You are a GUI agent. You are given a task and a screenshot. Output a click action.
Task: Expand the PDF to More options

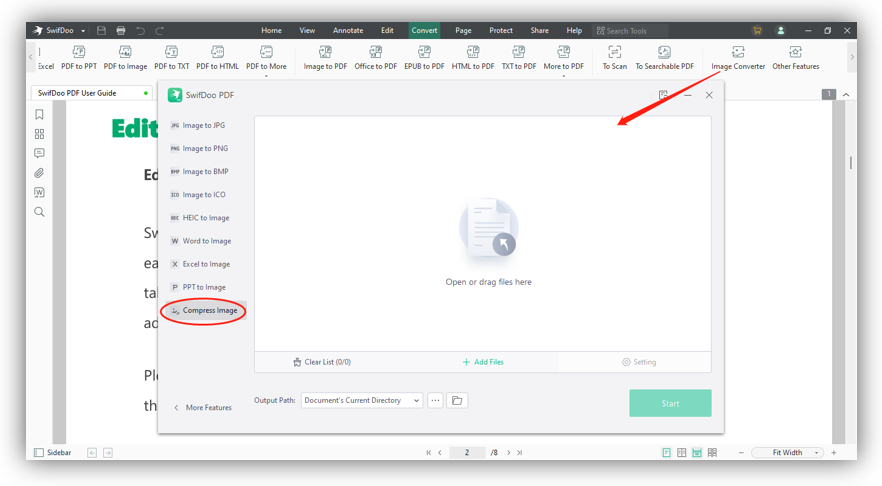[x=266, y=60]
